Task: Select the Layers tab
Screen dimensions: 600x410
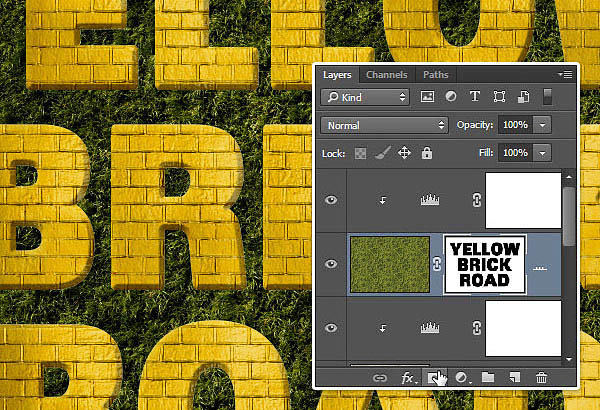Action: tap(337, 75)
